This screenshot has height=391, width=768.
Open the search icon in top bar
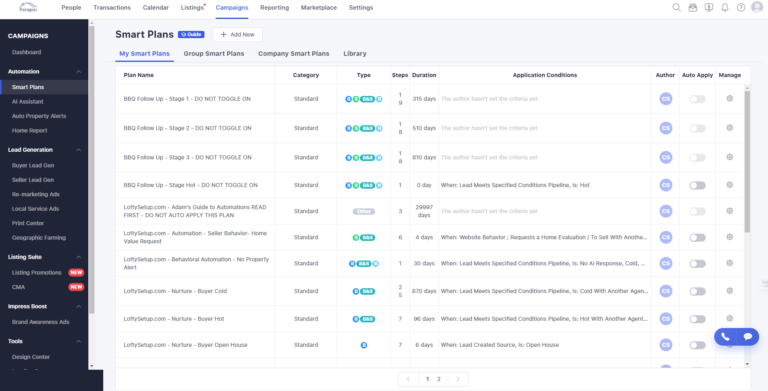[x=676, y=7]
